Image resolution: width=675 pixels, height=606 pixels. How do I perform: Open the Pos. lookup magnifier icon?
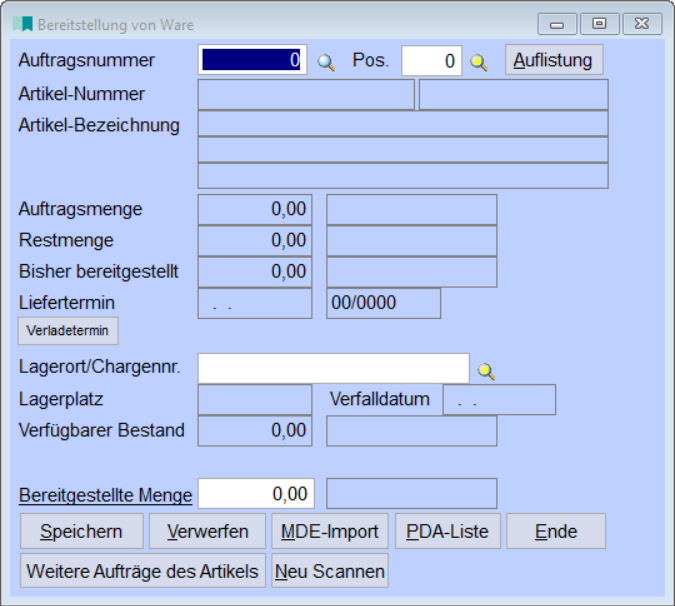click(x=479, y=62)
